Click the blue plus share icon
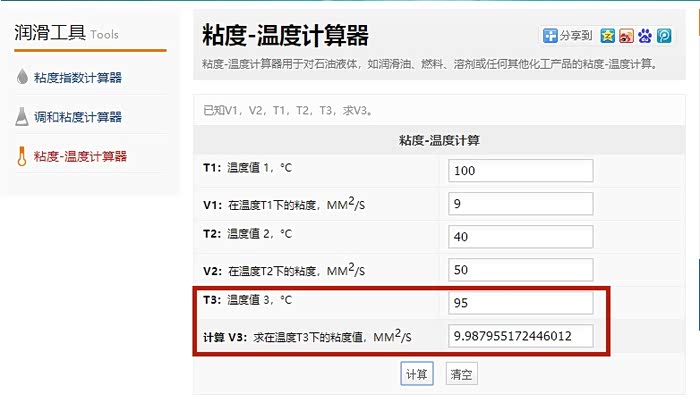700x419 pixels. [550, 35]
